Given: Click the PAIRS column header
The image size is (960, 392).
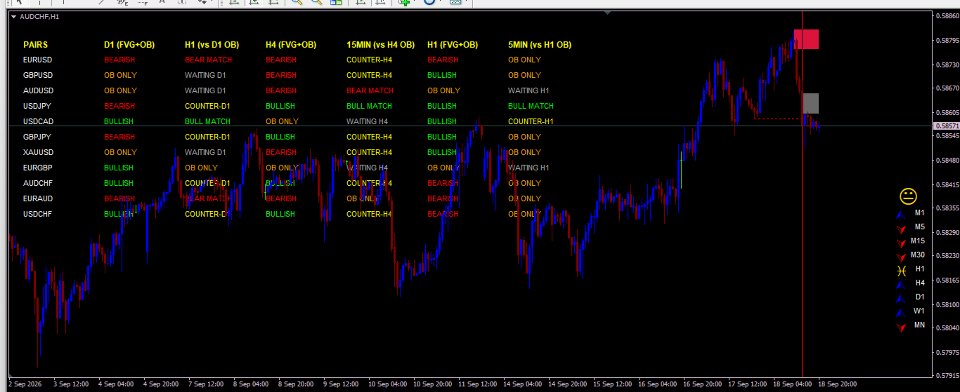Looking at the screenshot, I should [x=36, y=45].
